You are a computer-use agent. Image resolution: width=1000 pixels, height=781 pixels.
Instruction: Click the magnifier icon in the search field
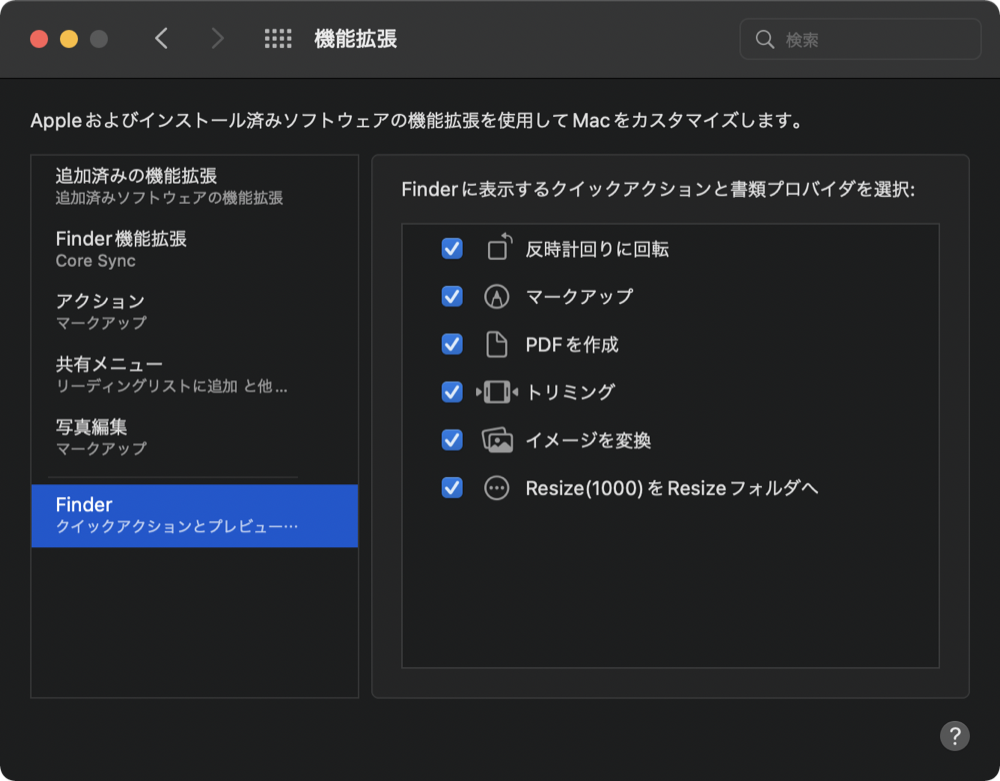(765, 39)
